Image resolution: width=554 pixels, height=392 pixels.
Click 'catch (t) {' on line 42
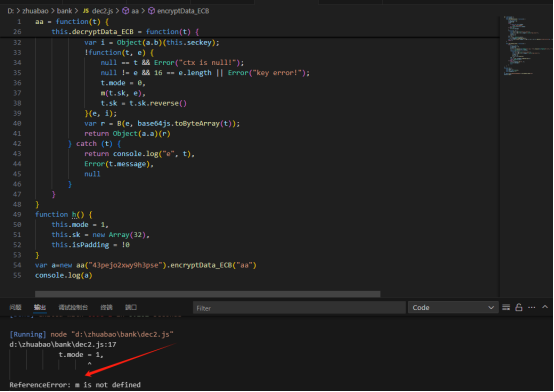pos(99,144)
